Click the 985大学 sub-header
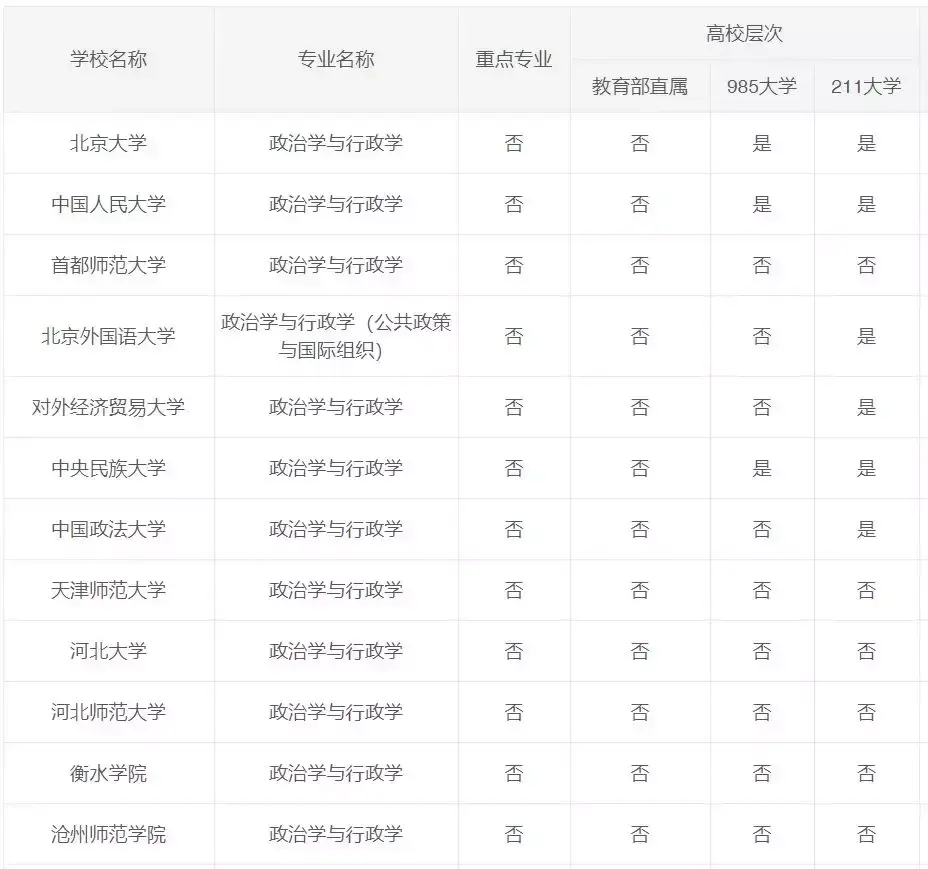 [x=762, y=86]
